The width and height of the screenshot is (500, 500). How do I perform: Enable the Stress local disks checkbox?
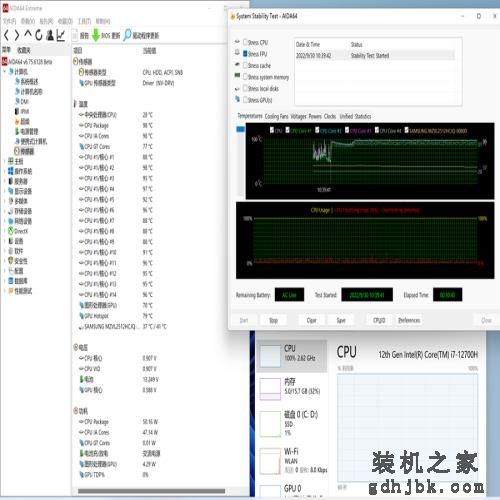click(x=245, y=88)
